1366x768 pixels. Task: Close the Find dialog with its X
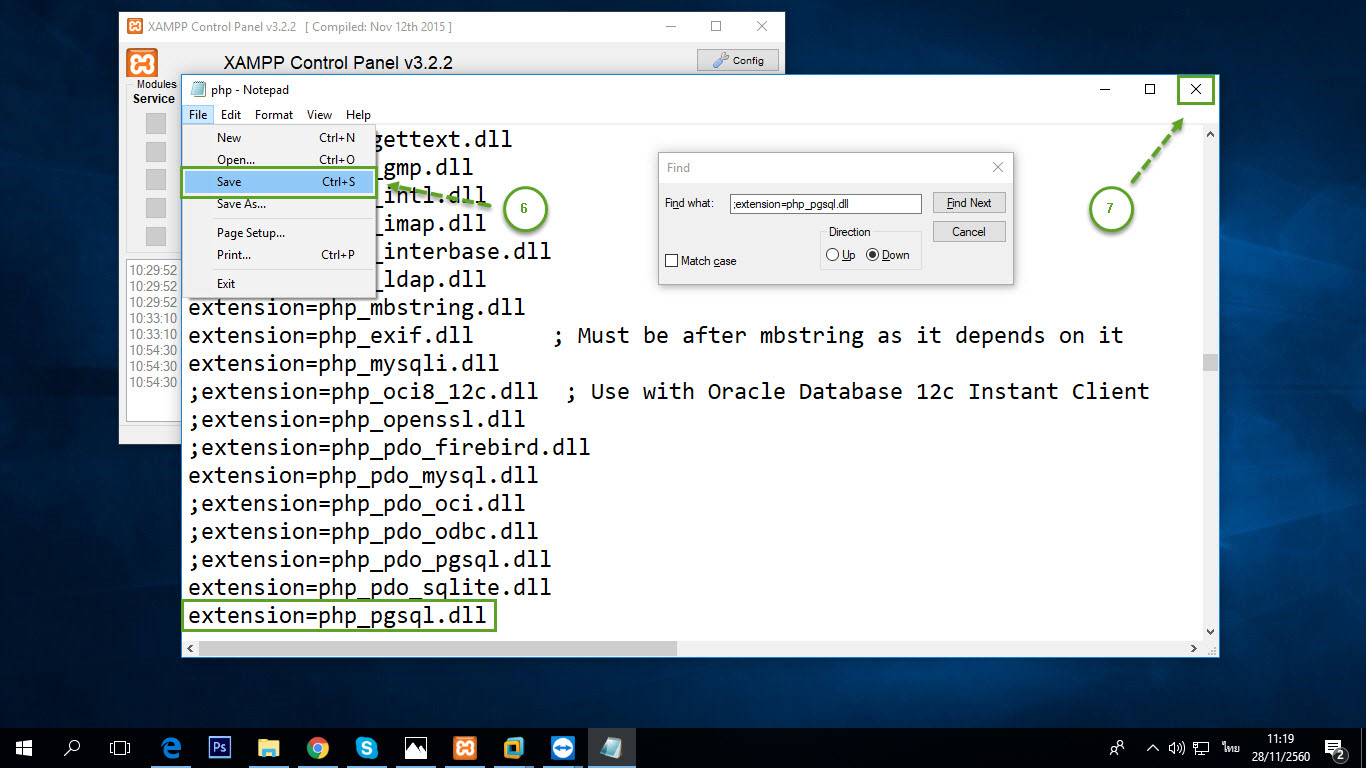(997, 168)
